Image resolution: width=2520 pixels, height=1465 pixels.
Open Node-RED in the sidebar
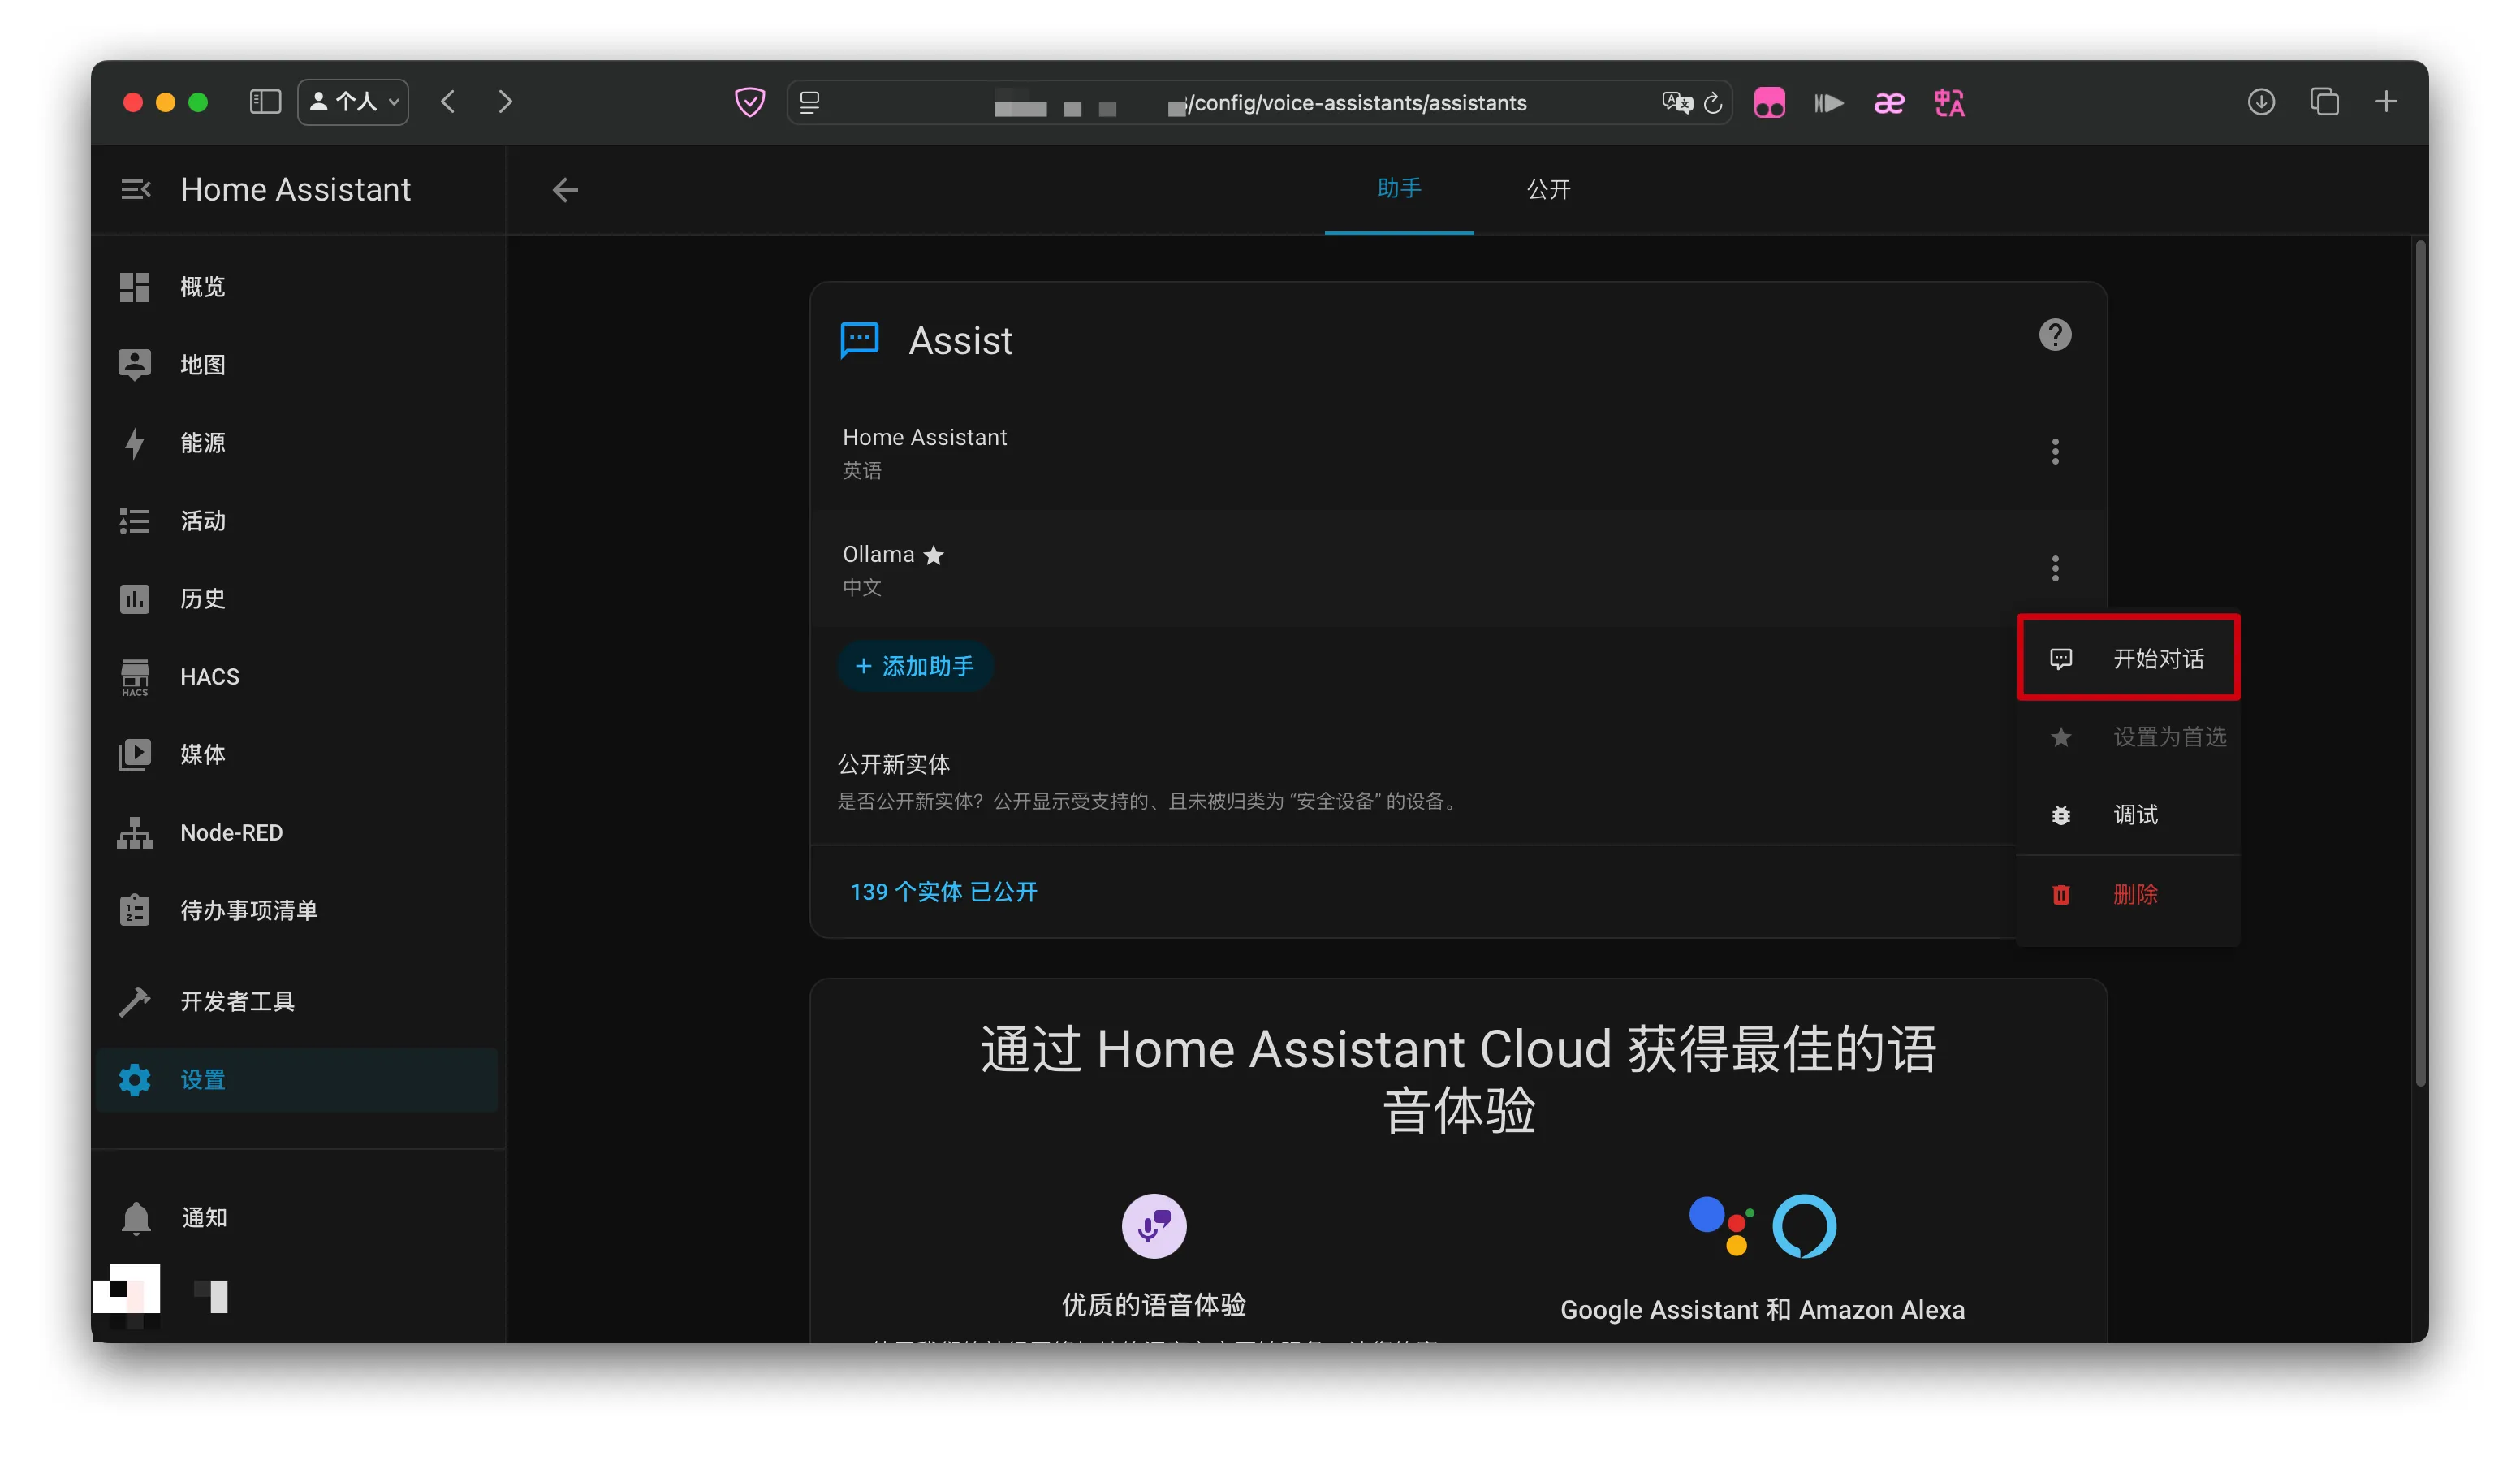click(230, 832)
